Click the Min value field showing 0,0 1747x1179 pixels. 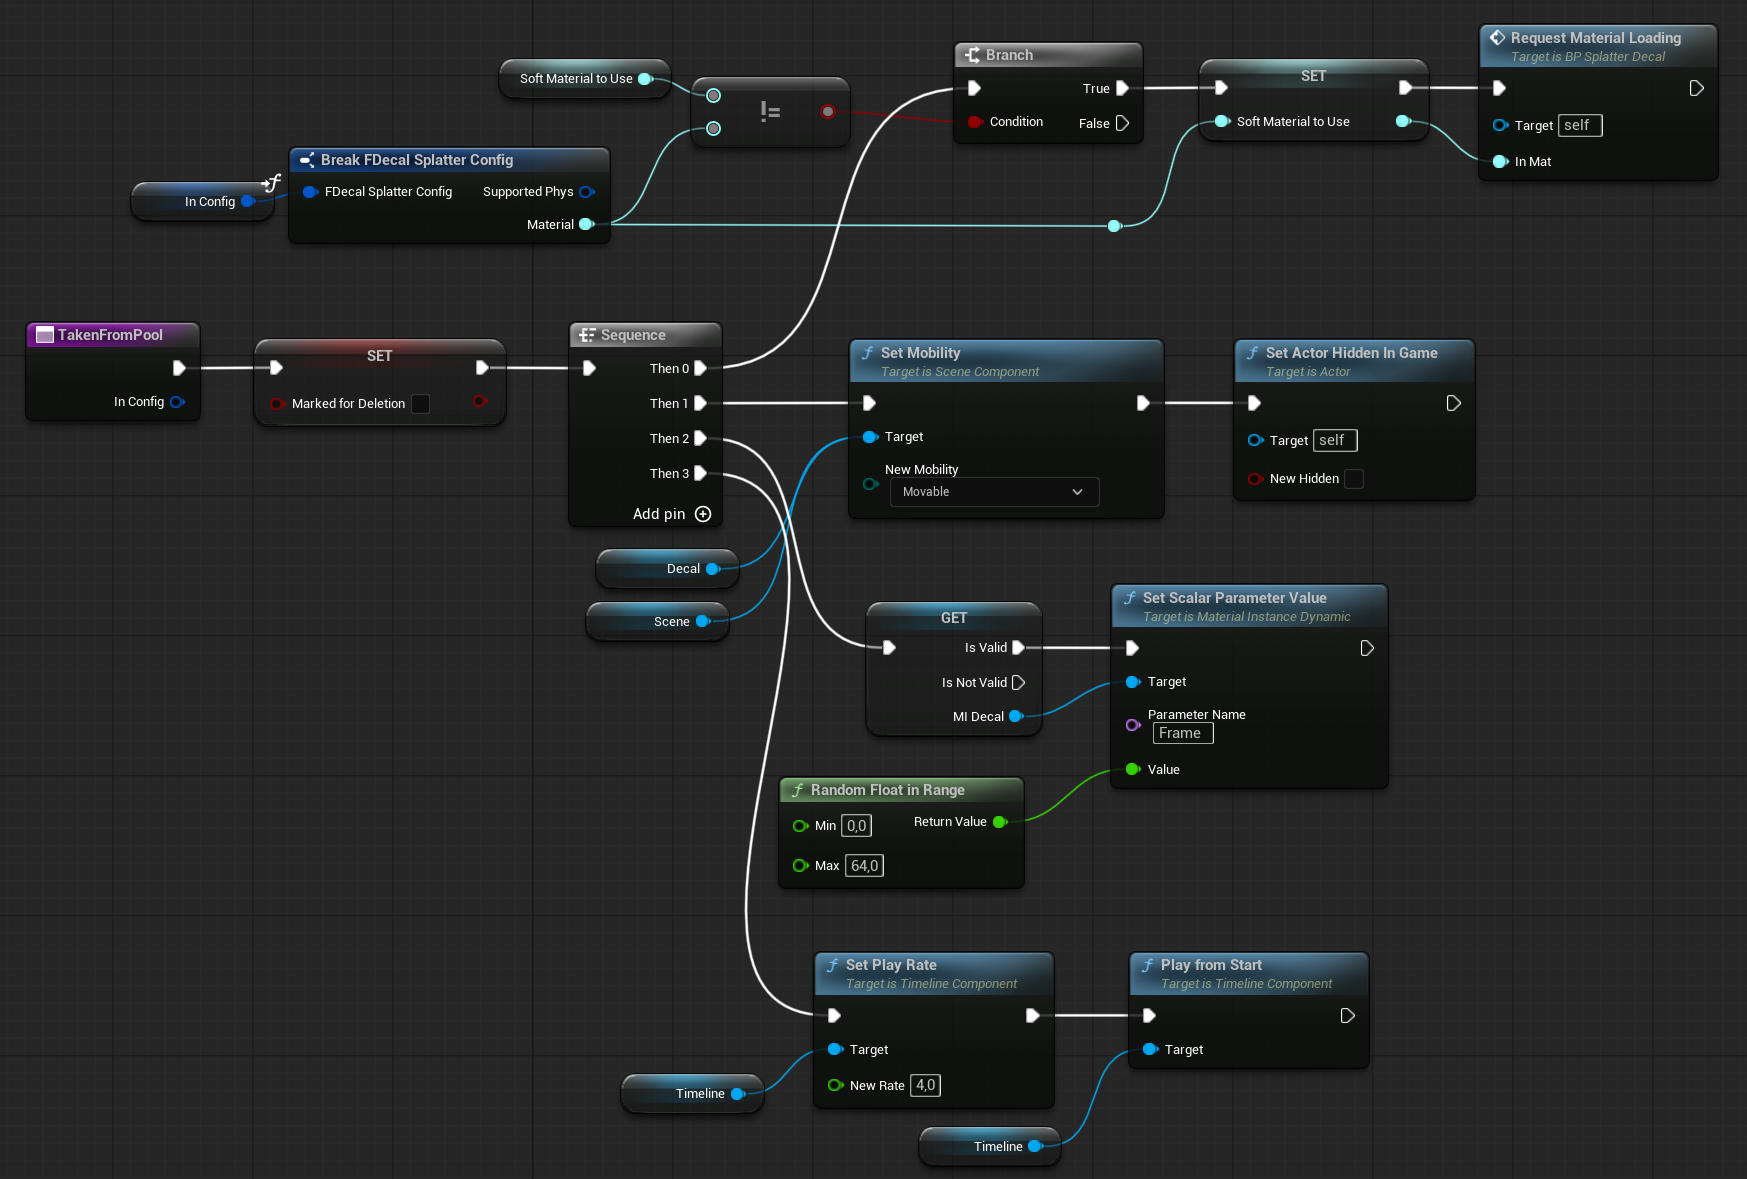pyautogui.click(x=856, y=826)
